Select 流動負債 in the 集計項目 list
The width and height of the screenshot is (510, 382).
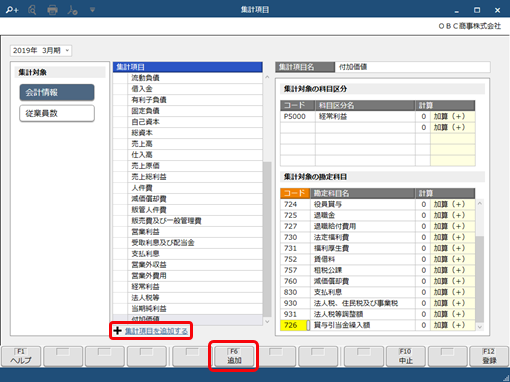188,78
